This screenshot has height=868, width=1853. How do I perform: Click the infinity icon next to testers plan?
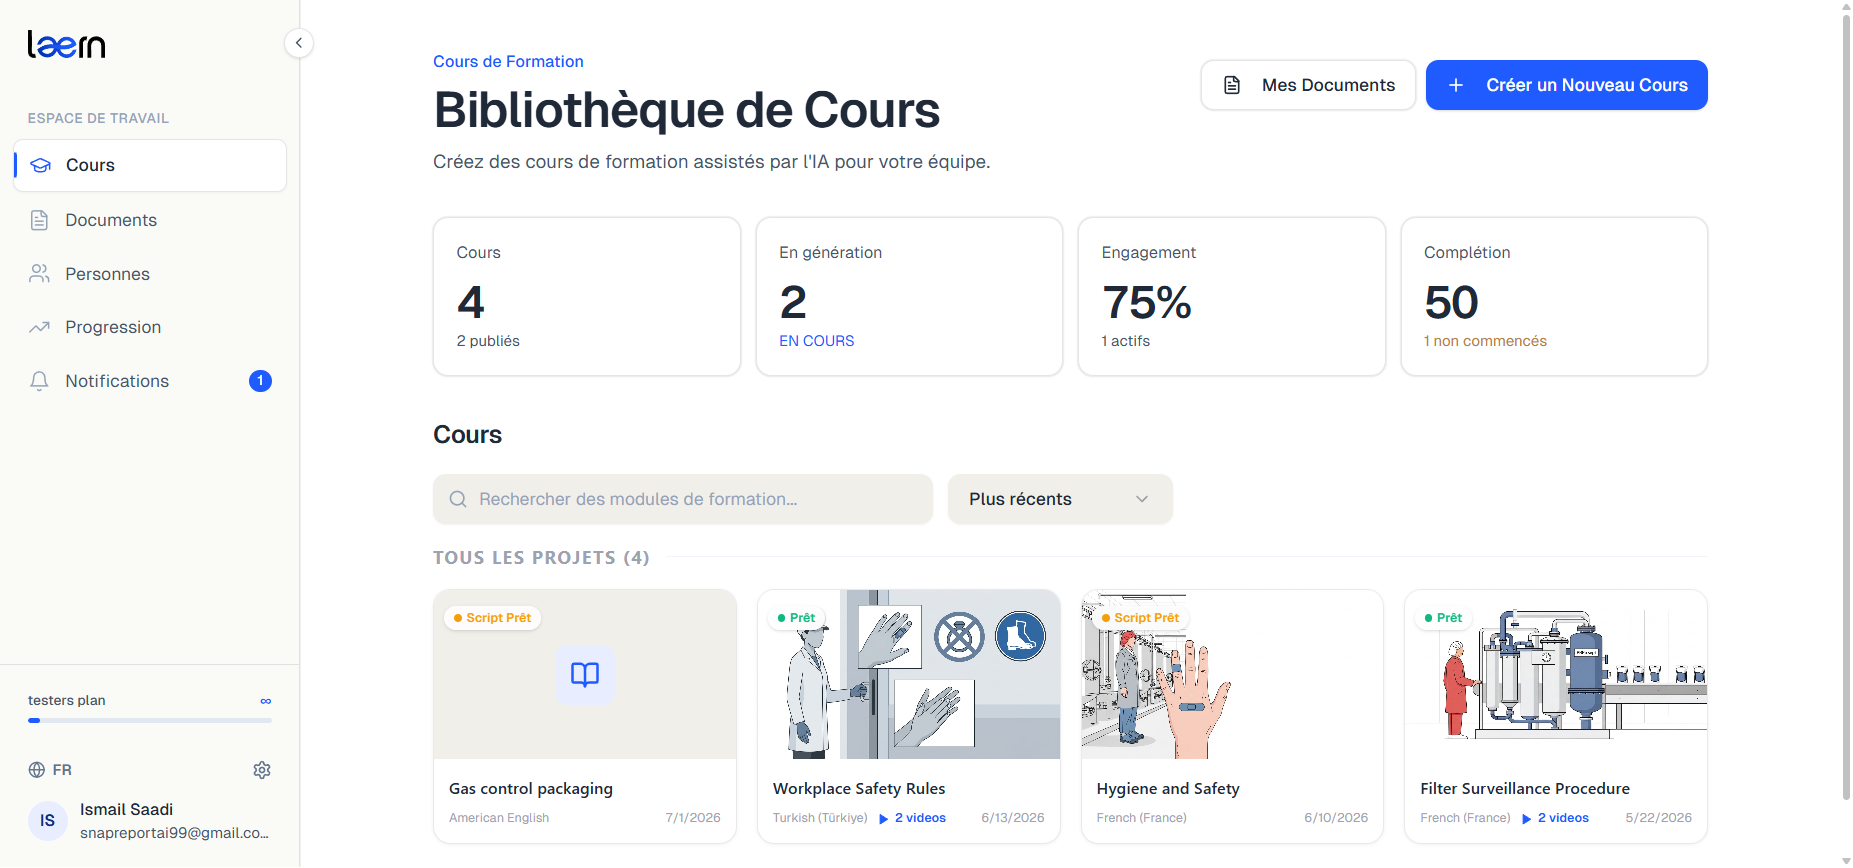click(x=266, y=701)
